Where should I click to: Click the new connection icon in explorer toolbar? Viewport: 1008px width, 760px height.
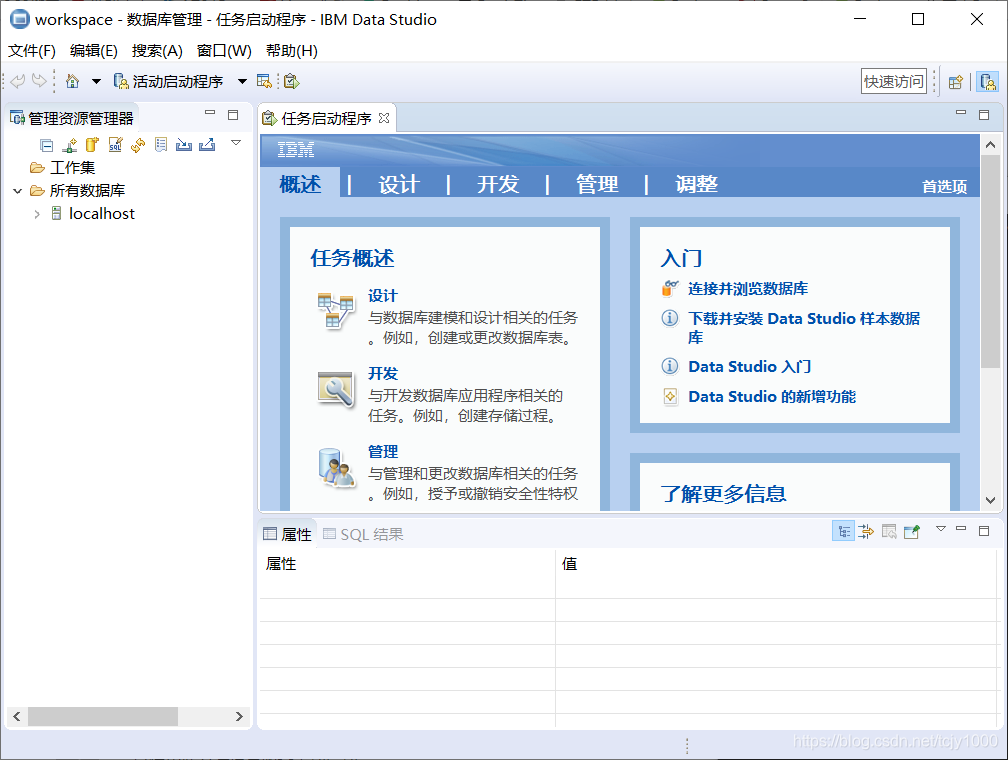[69, 145]
